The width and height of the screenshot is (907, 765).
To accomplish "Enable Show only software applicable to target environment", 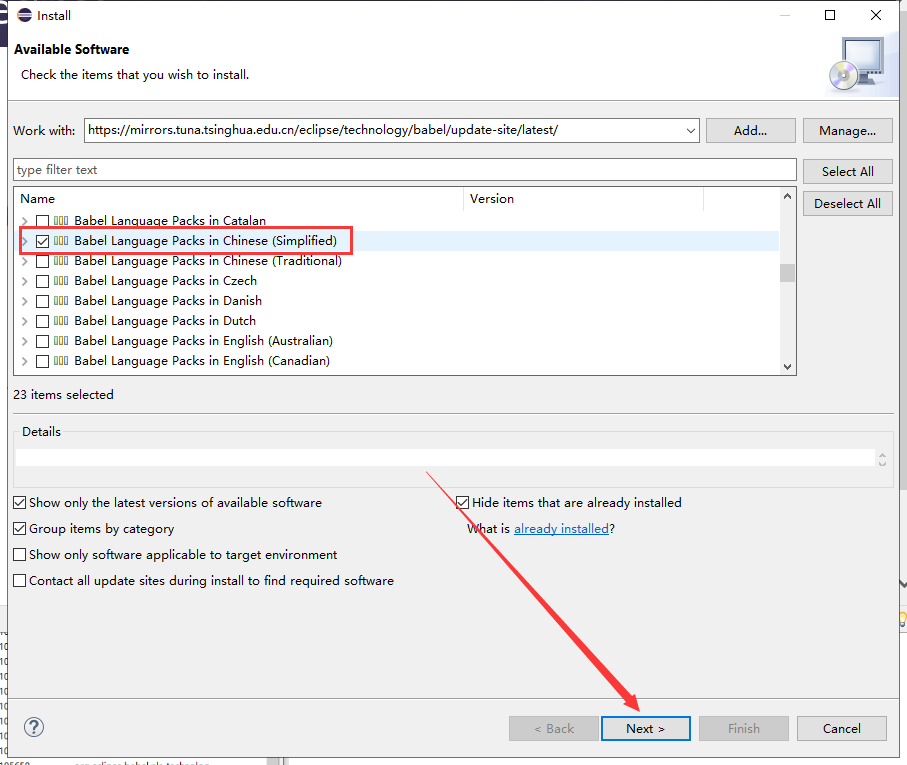I will (x=20, y=555).
